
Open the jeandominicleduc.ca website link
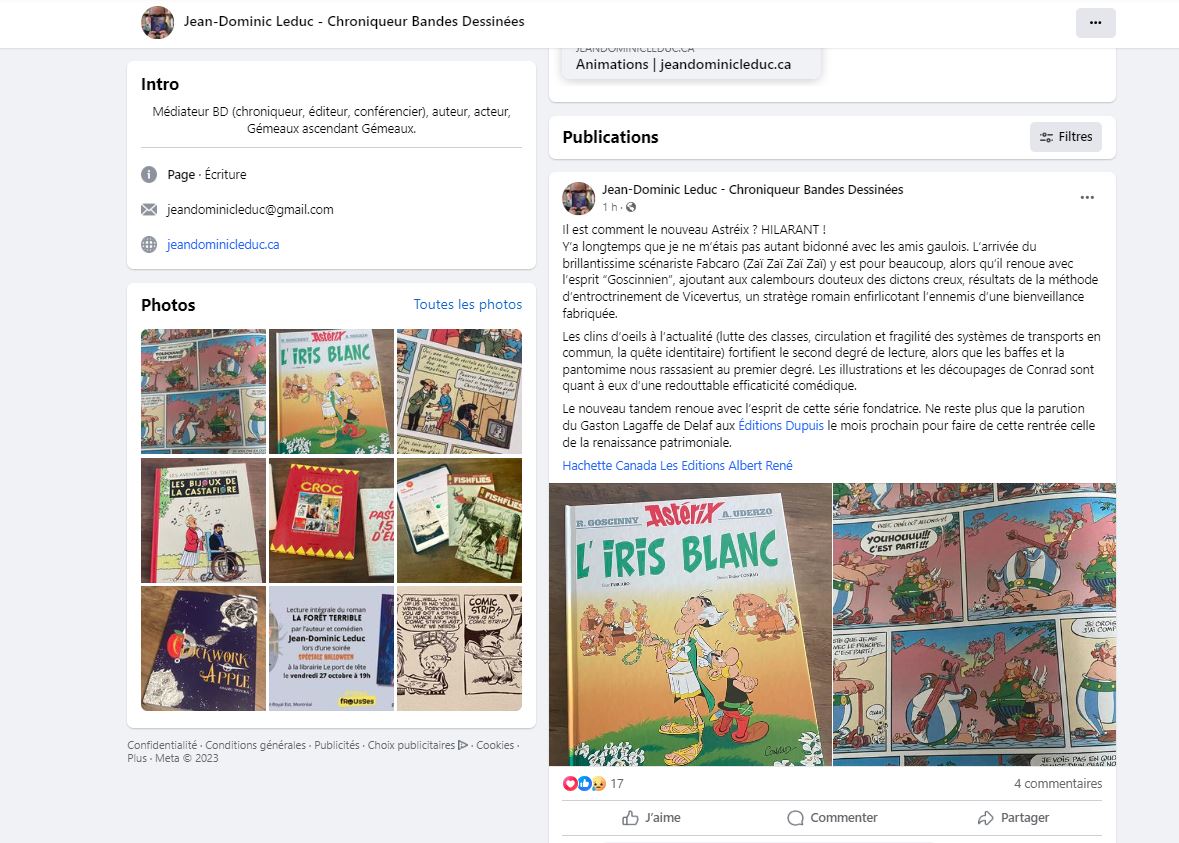tap(223, 244)
